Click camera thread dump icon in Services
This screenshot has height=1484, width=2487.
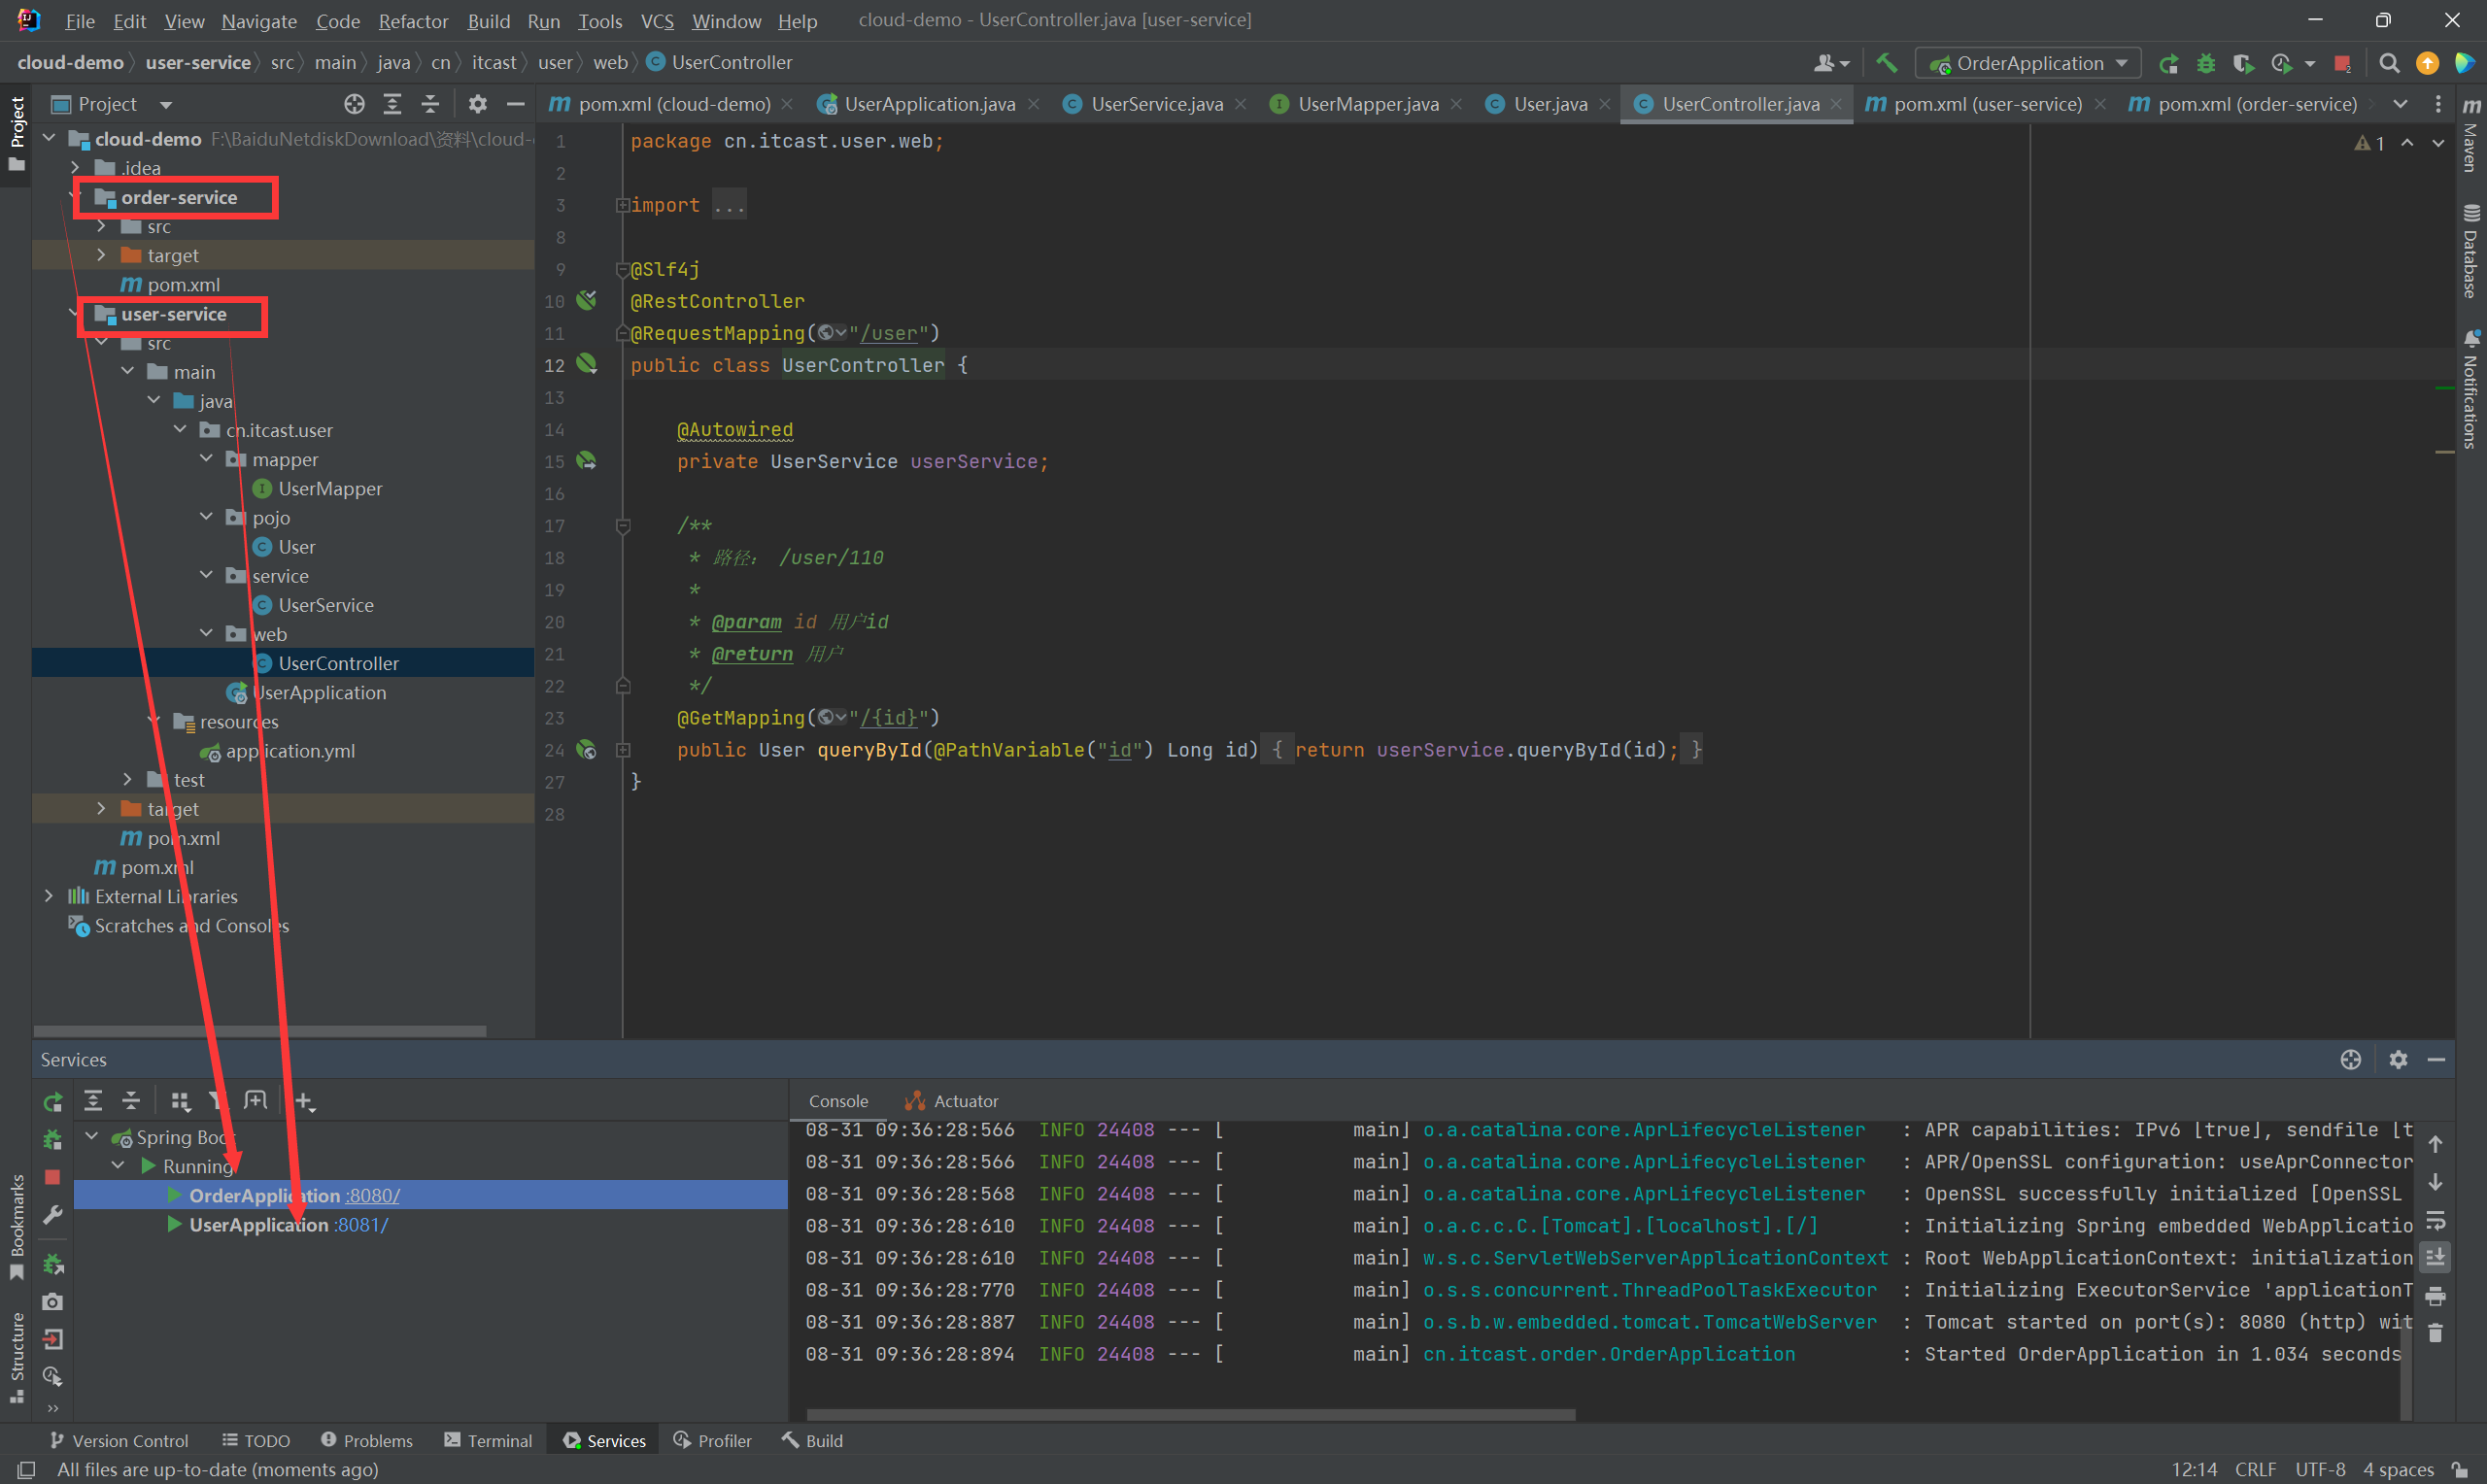click(53, 1301)
